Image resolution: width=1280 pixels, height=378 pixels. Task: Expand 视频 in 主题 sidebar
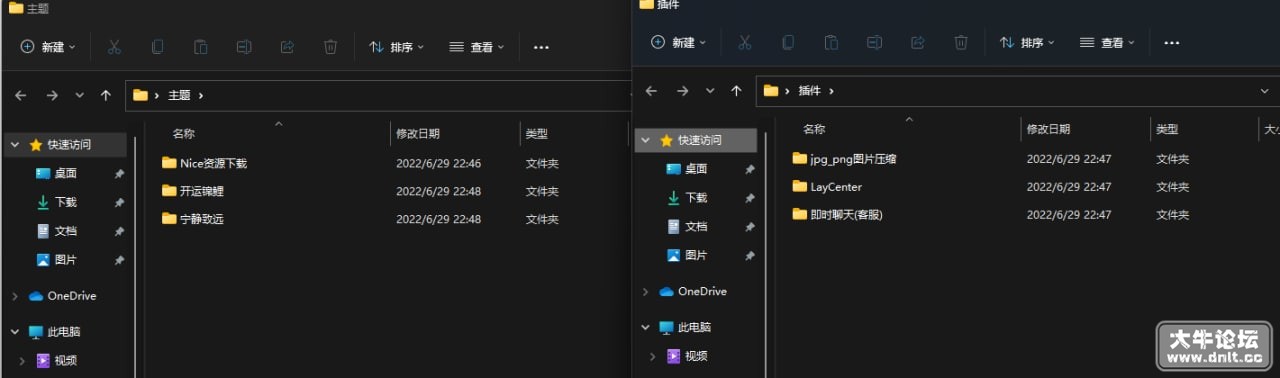[x=22, y=361]
